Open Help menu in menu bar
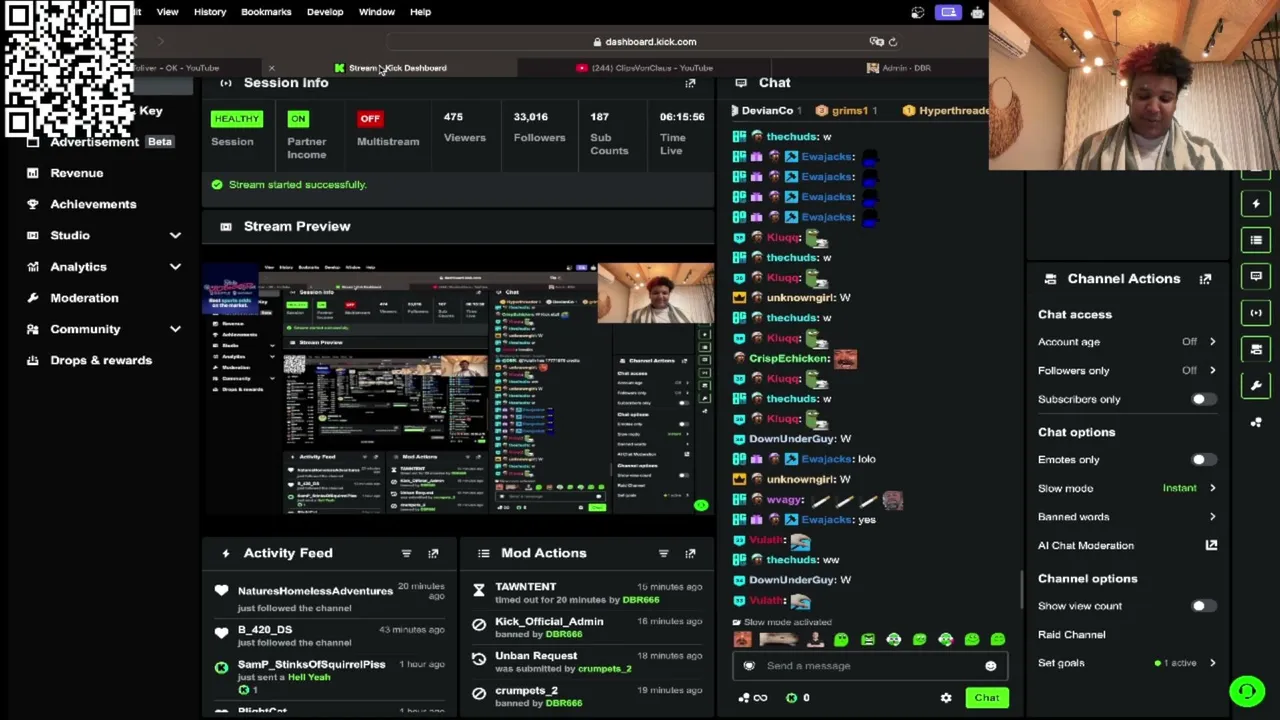 click(420, 12)
